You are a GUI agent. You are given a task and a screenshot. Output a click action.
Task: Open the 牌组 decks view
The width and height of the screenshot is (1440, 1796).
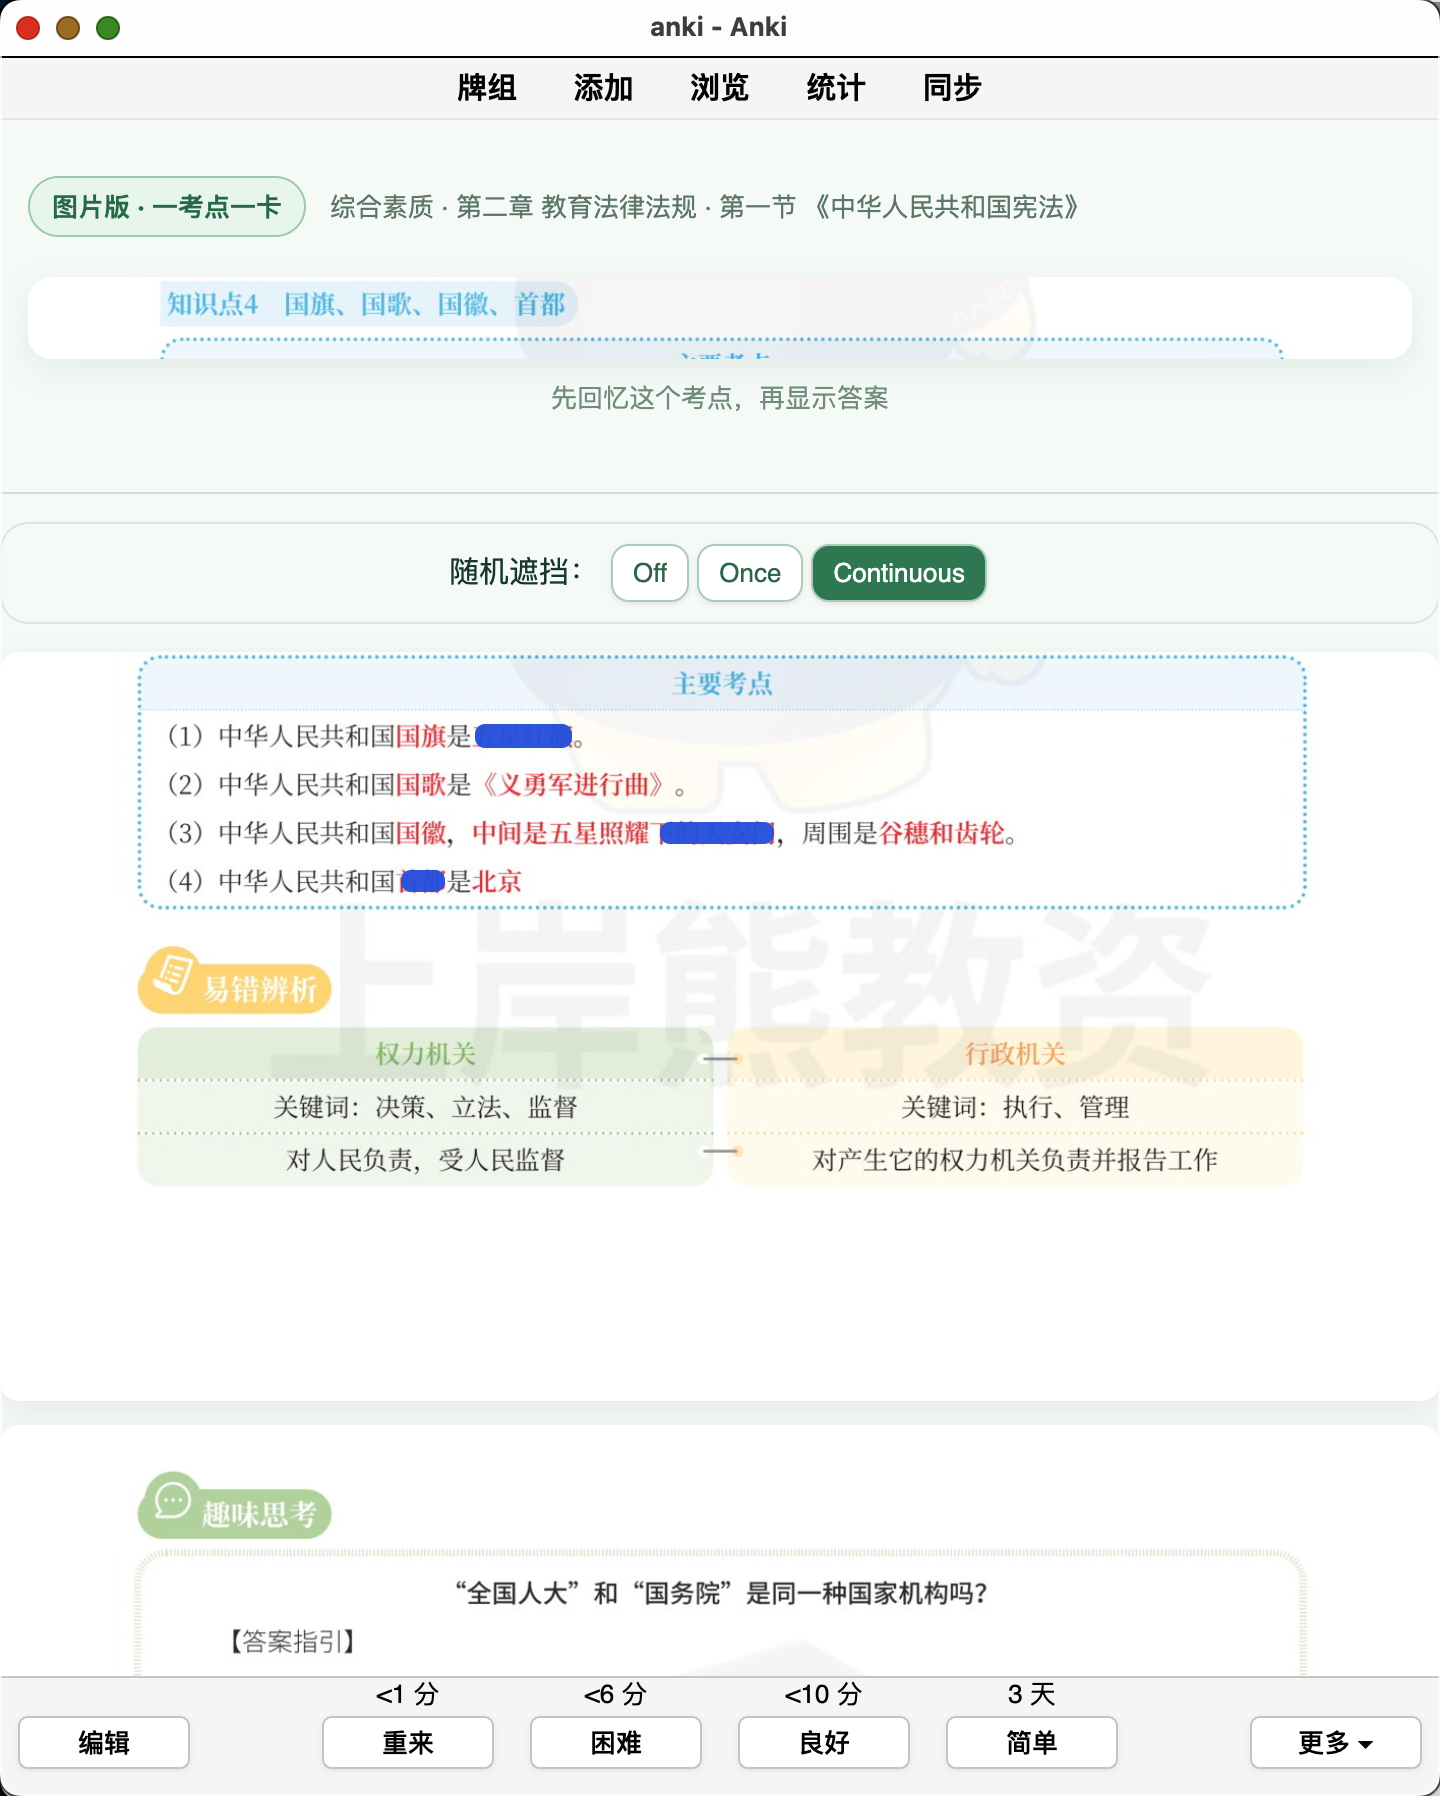(486, 88)
